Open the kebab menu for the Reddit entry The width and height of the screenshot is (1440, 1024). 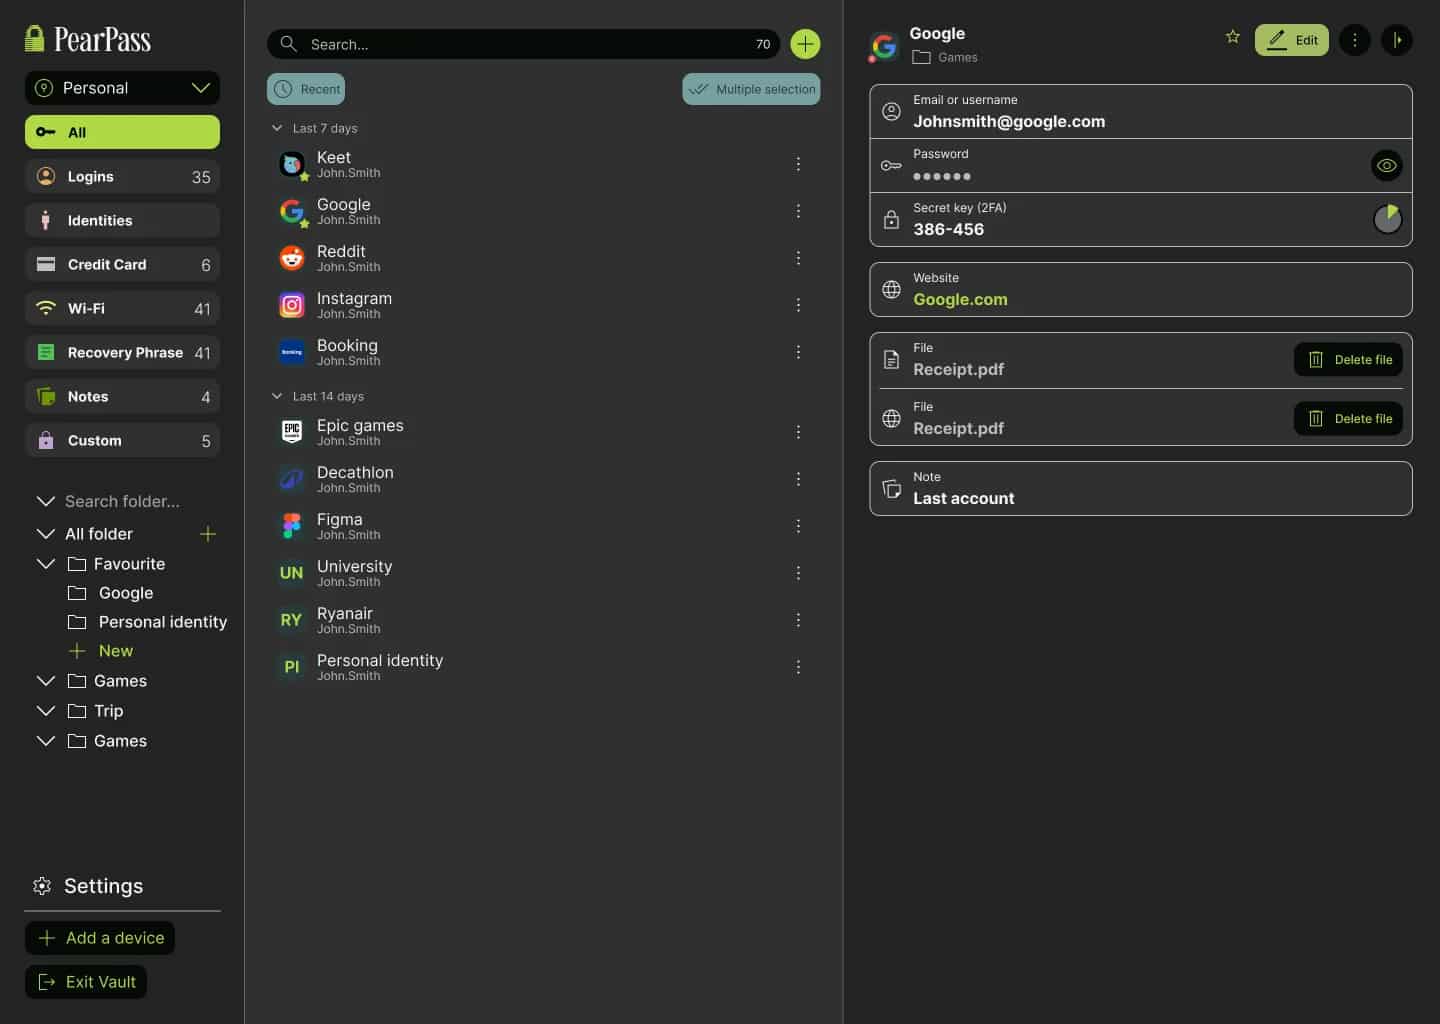click(798, 258)
